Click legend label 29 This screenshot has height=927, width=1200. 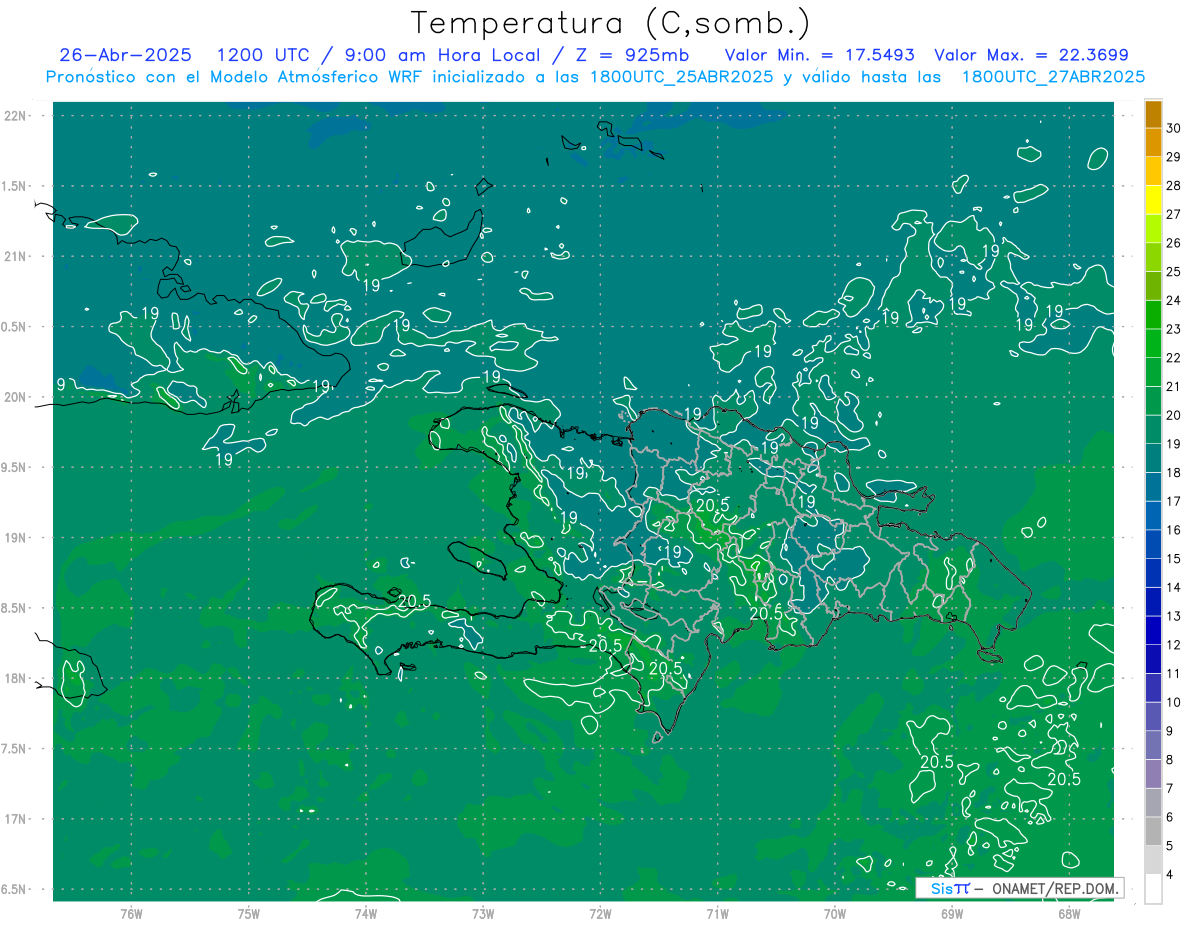click(x=1174, y=157)
